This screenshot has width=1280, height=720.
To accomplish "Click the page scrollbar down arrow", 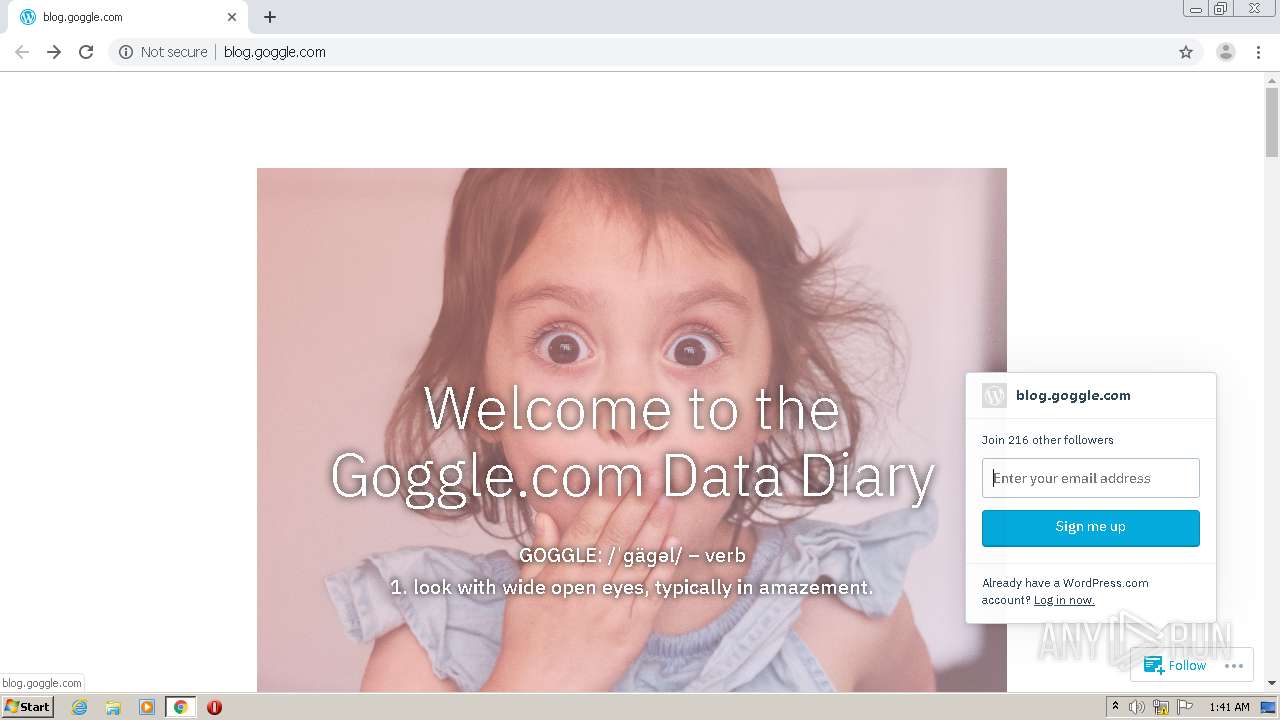I will pyautogui.click(x=1272, y=683).
